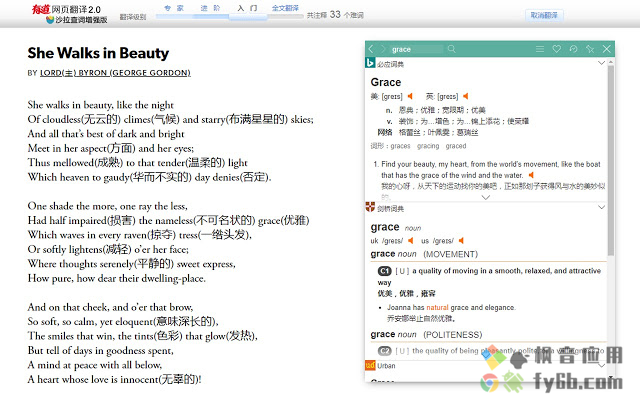Click the C1 level badge in Cambridge entry
This screenshot has height=400, width=640.
pyautogui.click(x=384, y=271)
